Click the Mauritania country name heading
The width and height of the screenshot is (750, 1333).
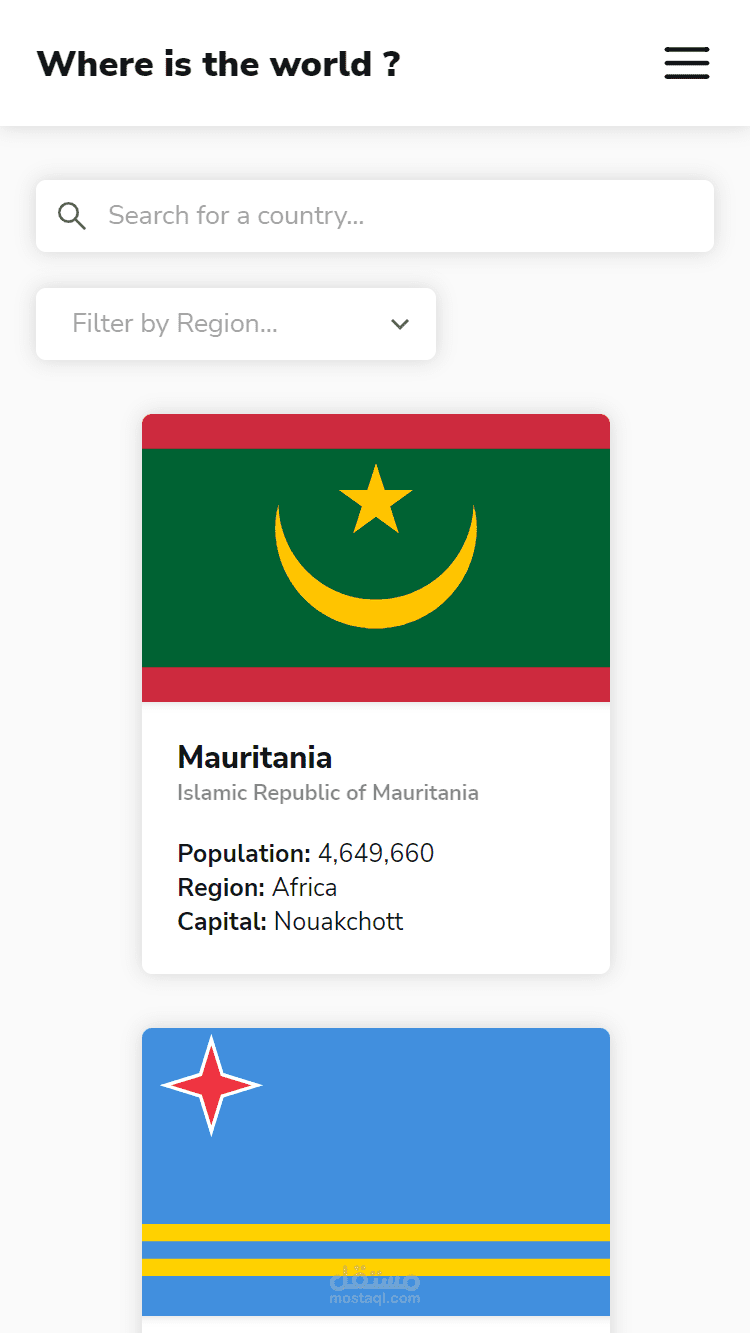(x=255, y=757)
